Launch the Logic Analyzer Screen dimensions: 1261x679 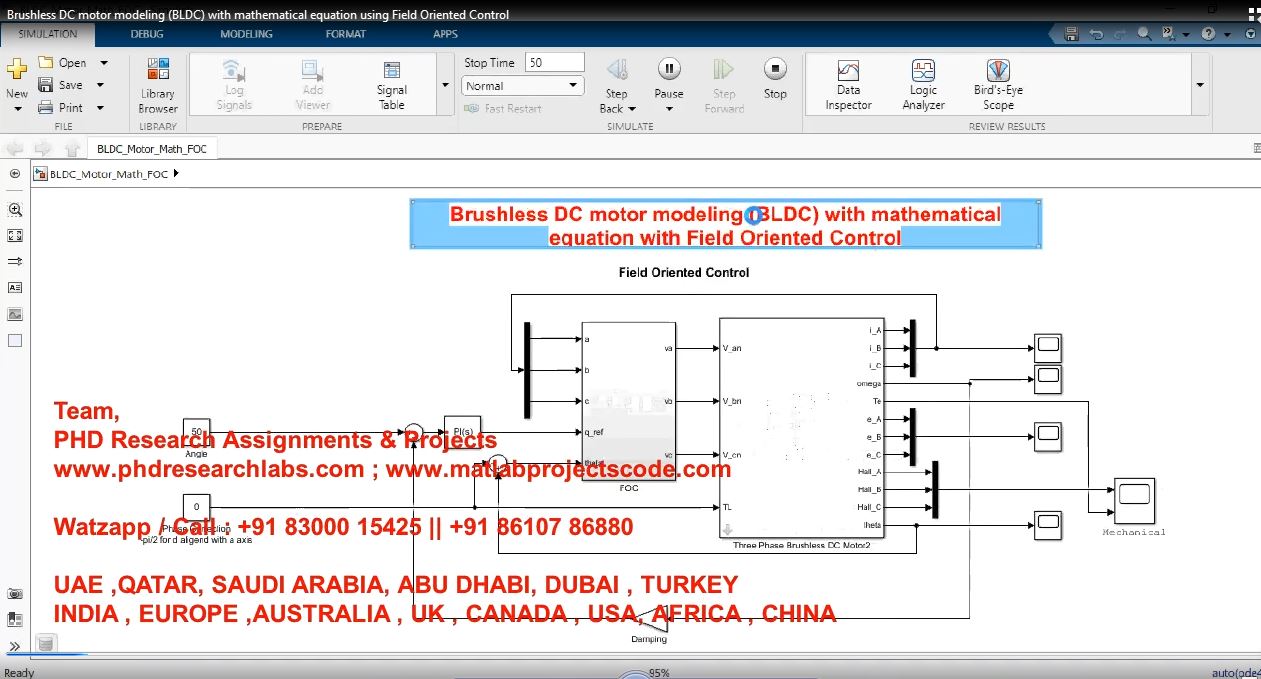(x=923, y=85)
